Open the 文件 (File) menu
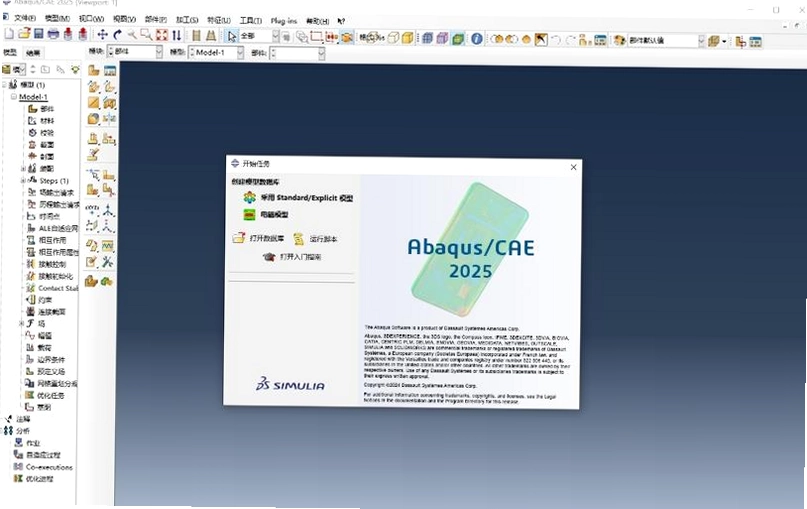The width and height of the screenshot is (807, 509). tap(25, 18)
